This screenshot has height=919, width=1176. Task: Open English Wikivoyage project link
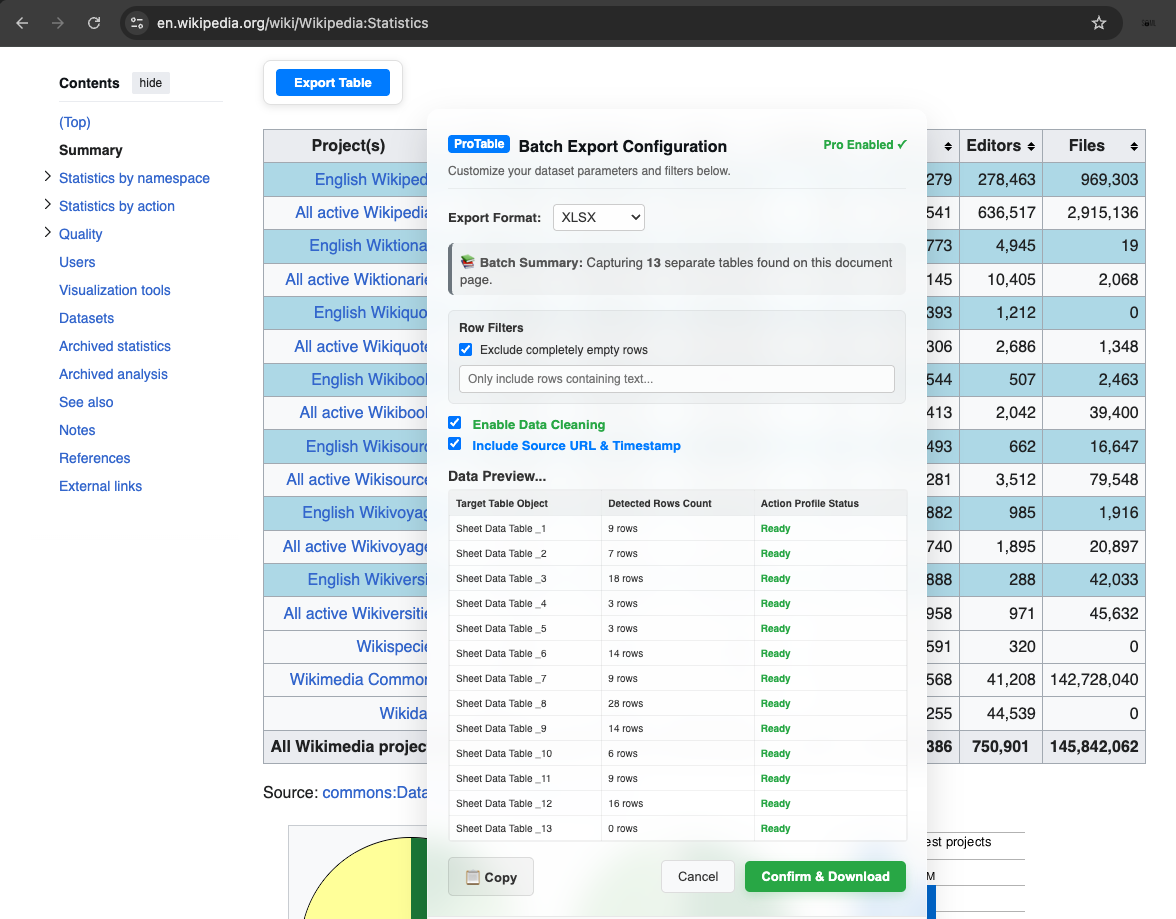pos(364,513)
